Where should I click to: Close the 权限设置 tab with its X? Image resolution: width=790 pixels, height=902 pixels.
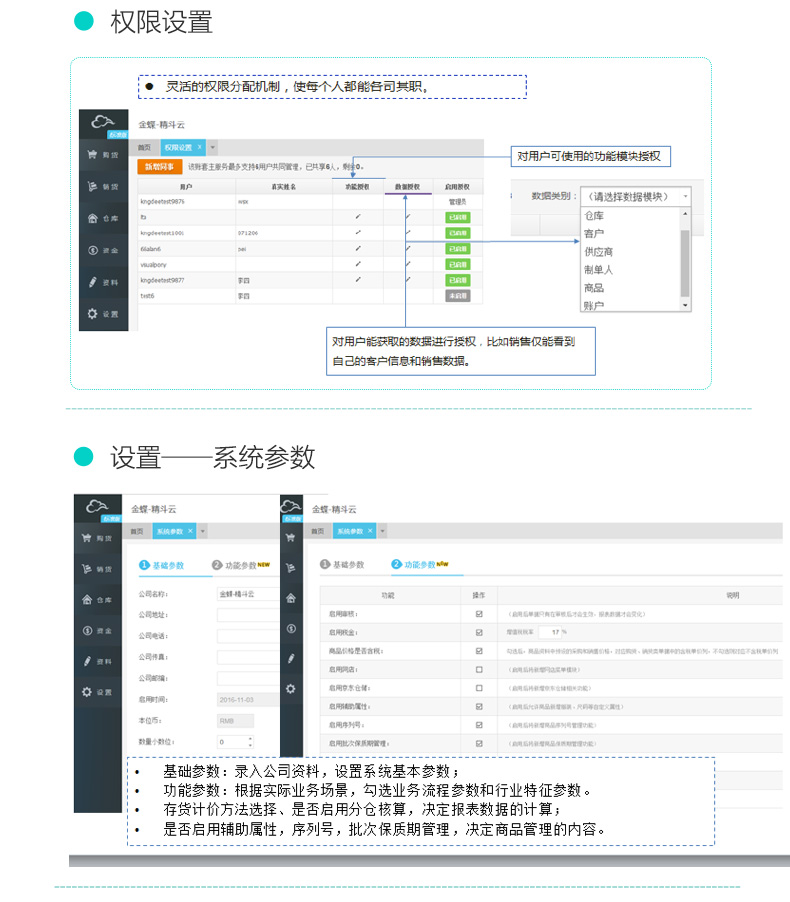[199, 147]
